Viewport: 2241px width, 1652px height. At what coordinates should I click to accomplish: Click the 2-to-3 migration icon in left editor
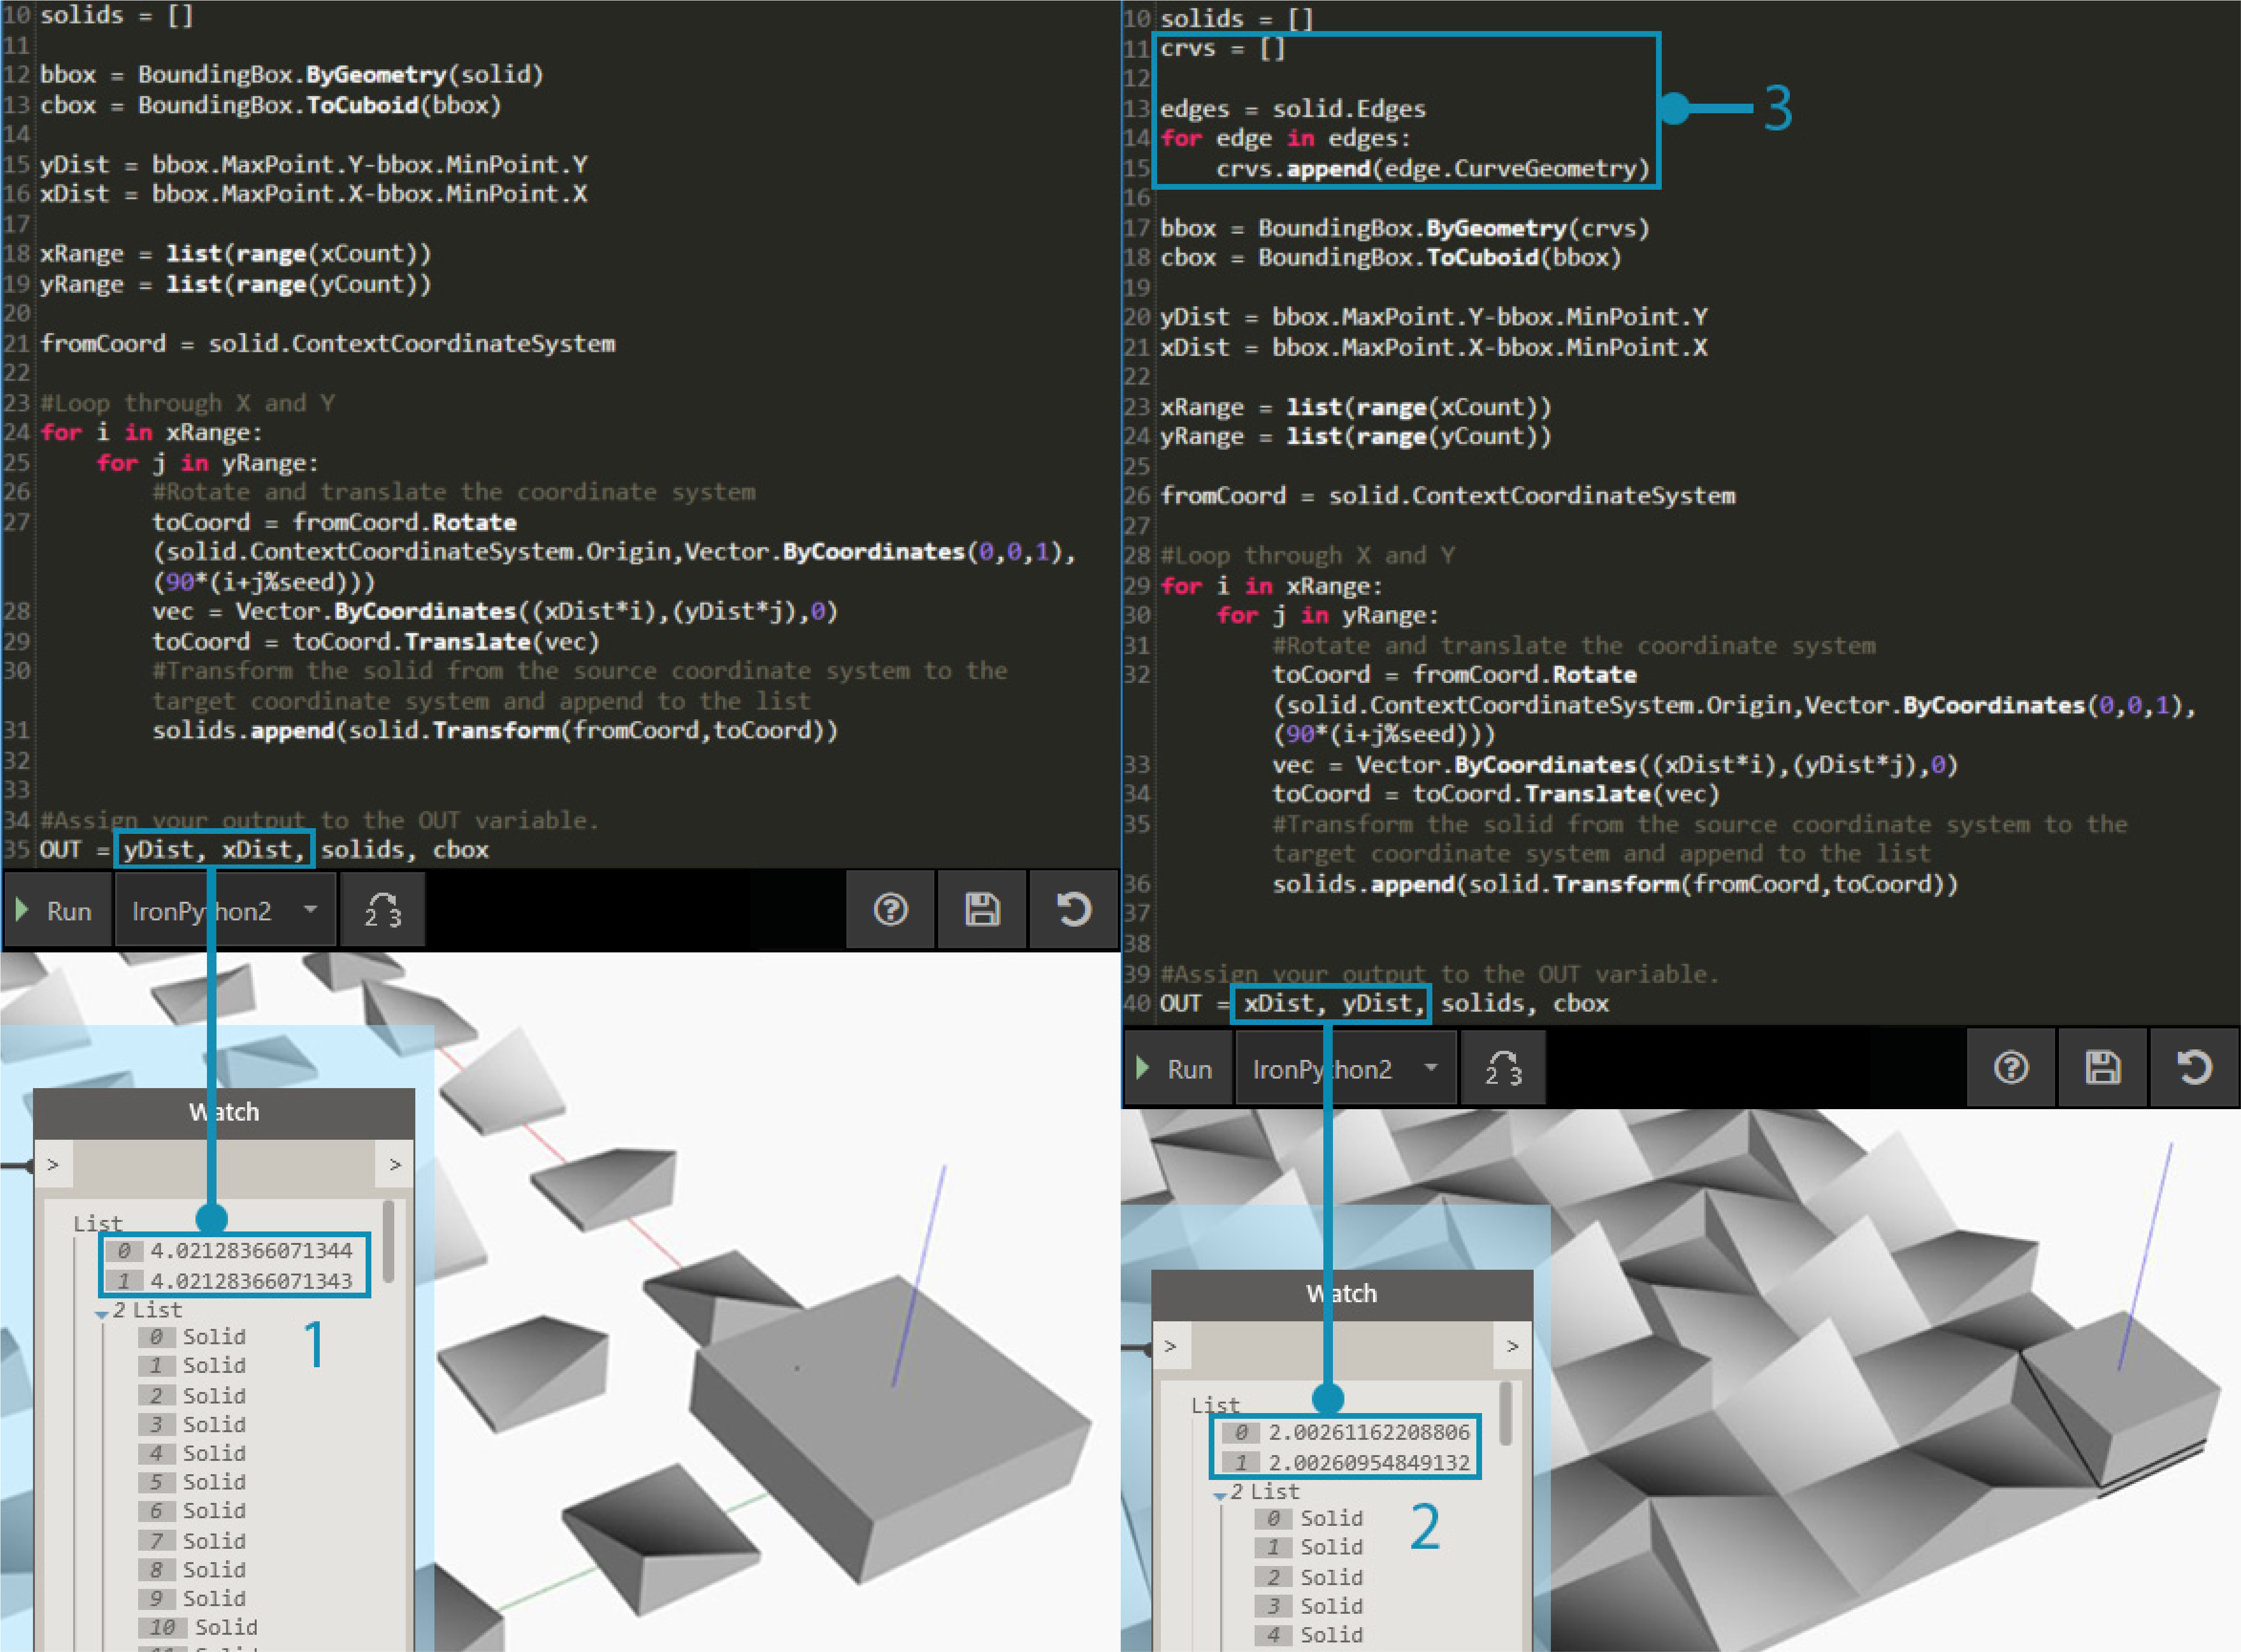pos(382,910)
